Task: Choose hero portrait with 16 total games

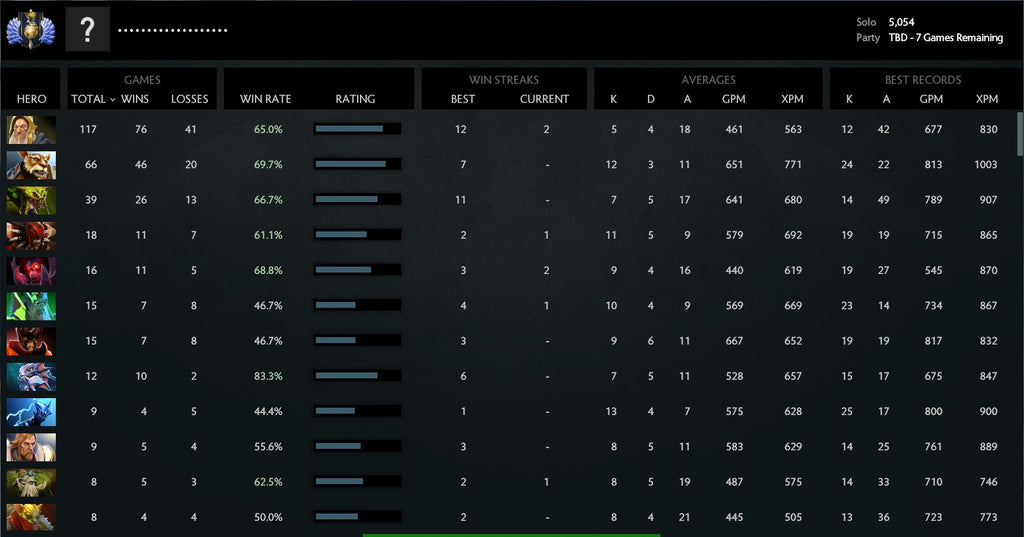Action: pyautogui.click(x=31, y=270)
